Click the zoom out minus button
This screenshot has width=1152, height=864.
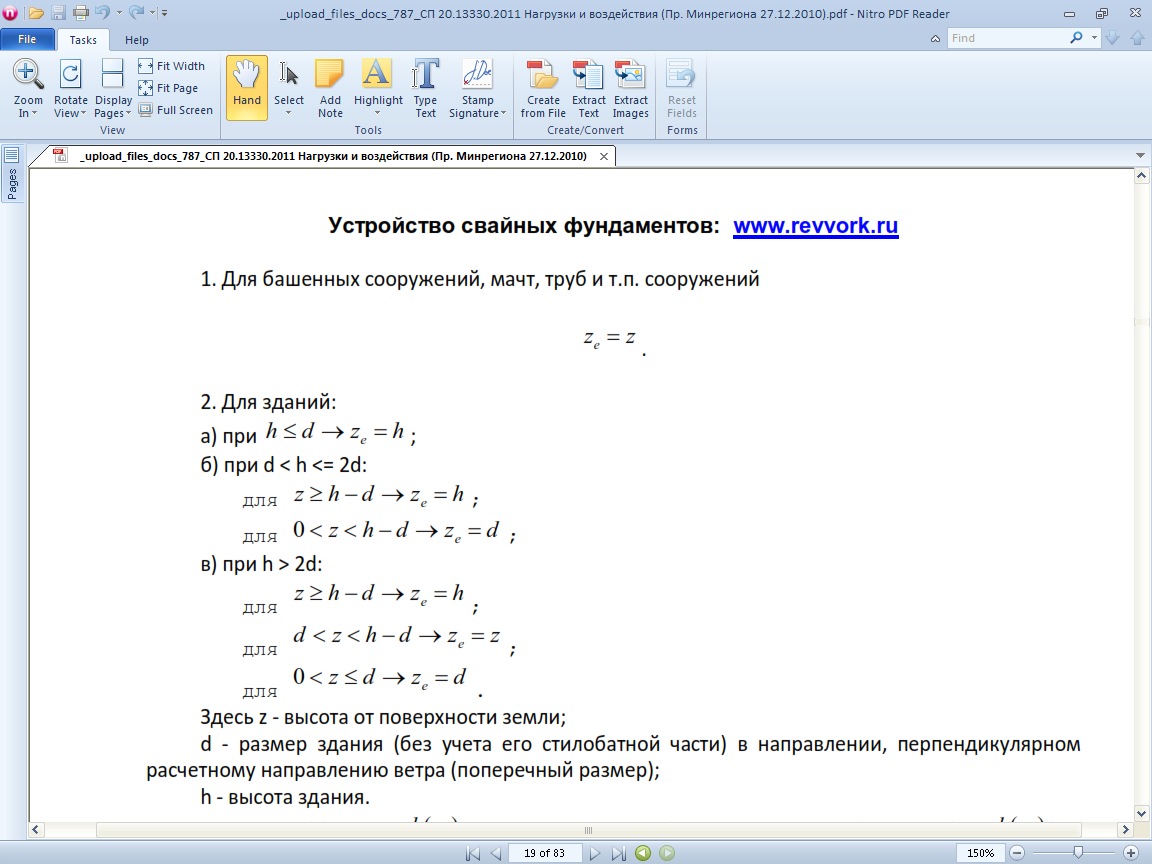point(1017,853)
